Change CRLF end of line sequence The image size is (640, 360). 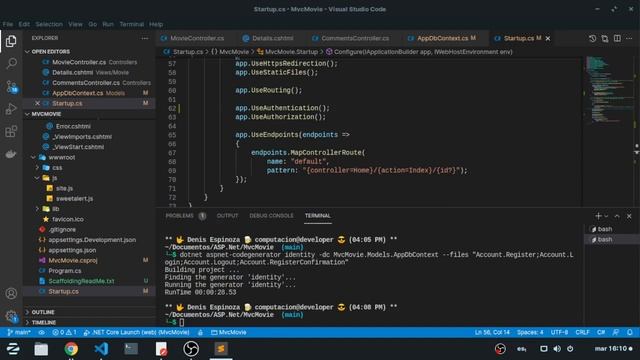(582, 332)
